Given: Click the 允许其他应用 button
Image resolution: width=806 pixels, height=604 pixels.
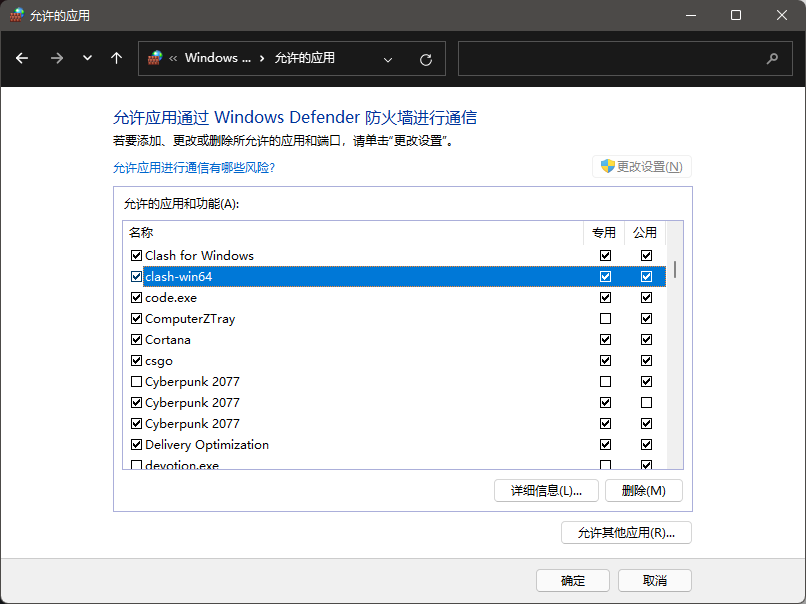Looking at the screenshot, I should (626, 533).
